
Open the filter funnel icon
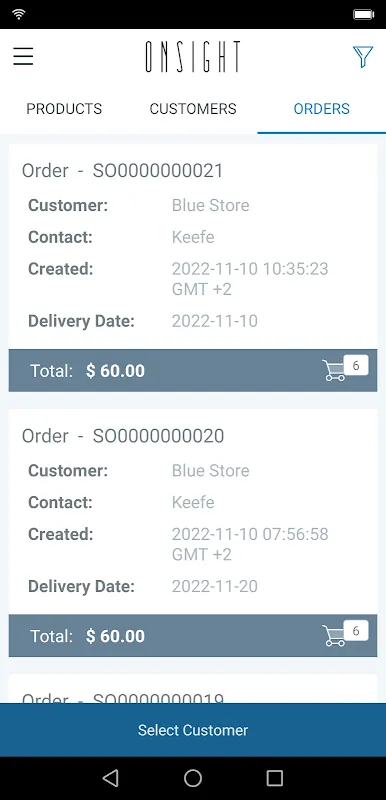point(363,56)
